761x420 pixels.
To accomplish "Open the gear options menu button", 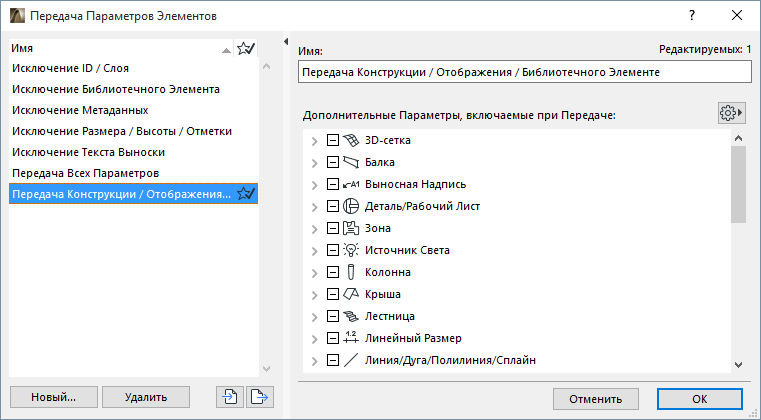I will click(x=733, y=114).
